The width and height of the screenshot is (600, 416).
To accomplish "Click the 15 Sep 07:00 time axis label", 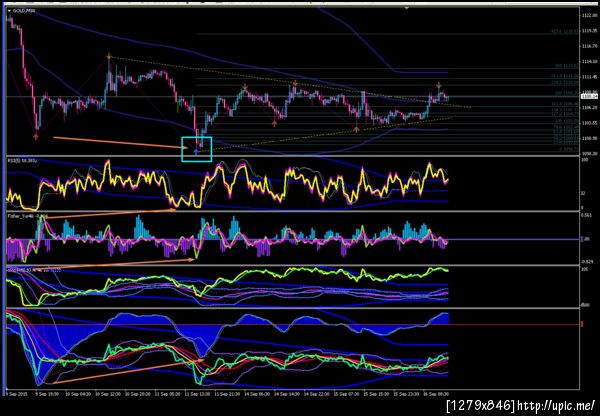I will 348,393.
